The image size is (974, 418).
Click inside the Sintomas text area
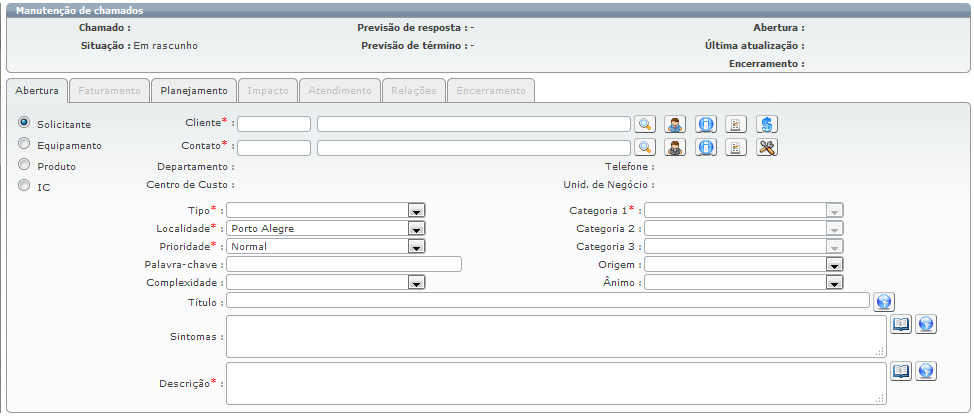[x=556, y=336]
